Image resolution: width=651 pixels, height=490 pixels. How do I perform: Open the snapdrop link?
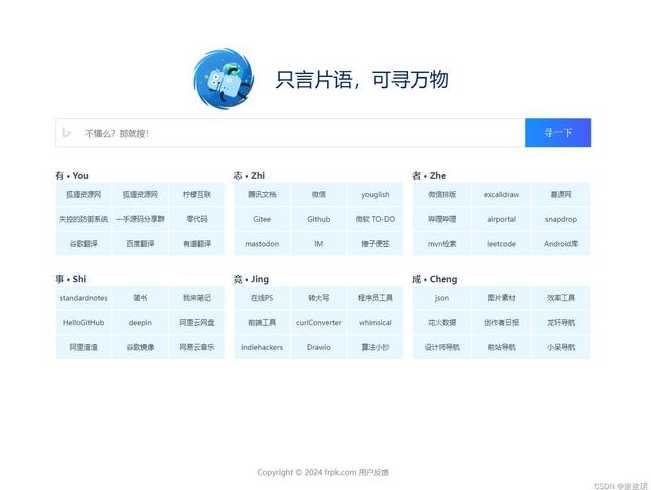[560, 219]
